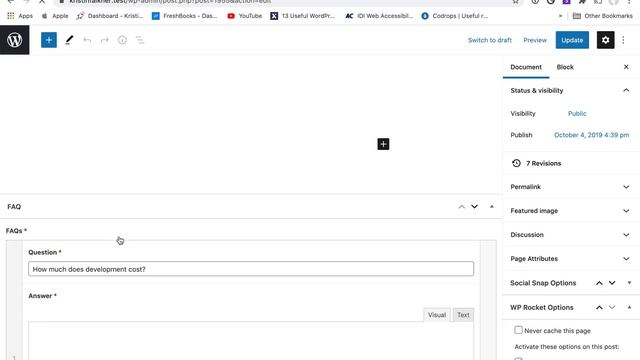
Task: Move WP Rocket Options box down
Action: 612,307
